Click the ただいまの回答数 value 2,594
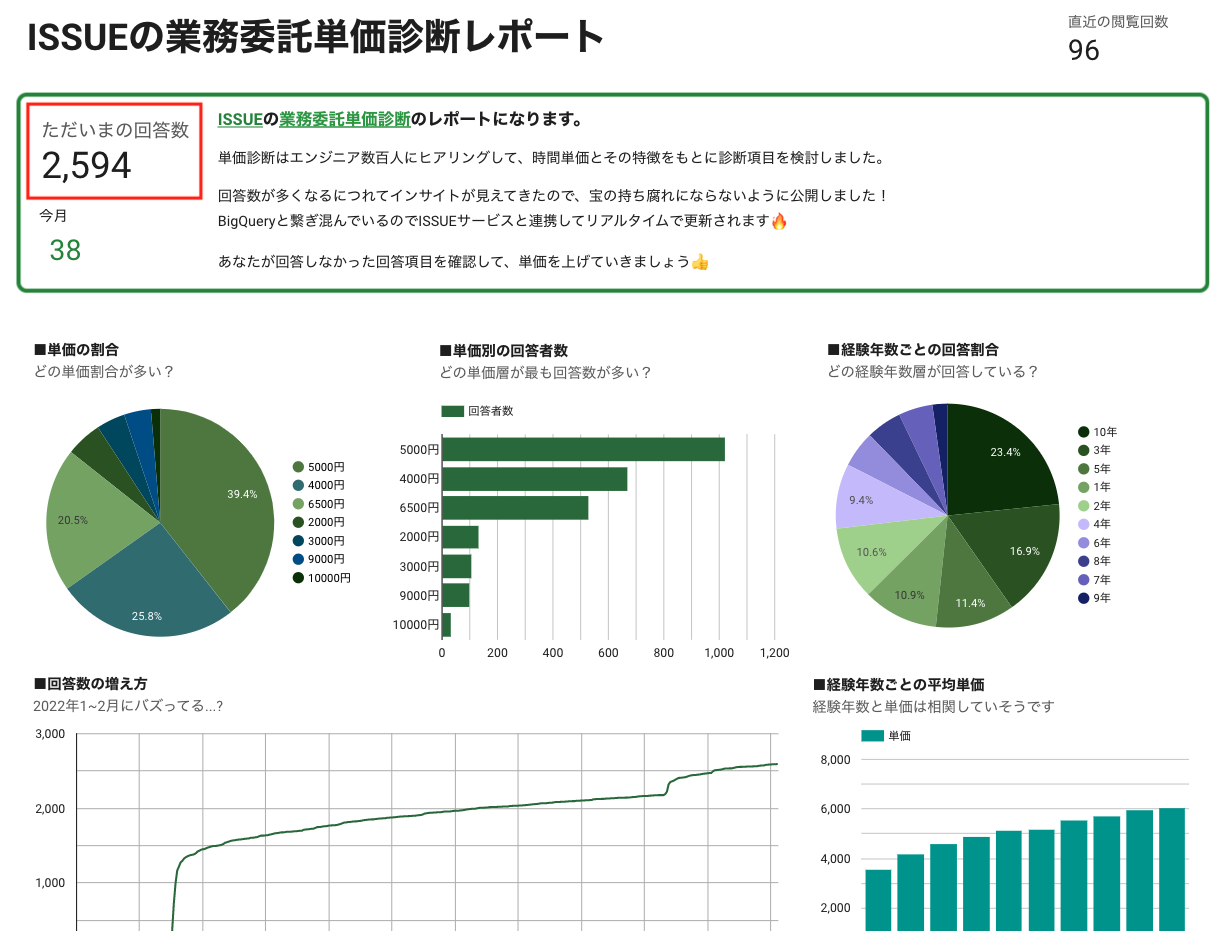1223x931 pixels. click(87, 166)
